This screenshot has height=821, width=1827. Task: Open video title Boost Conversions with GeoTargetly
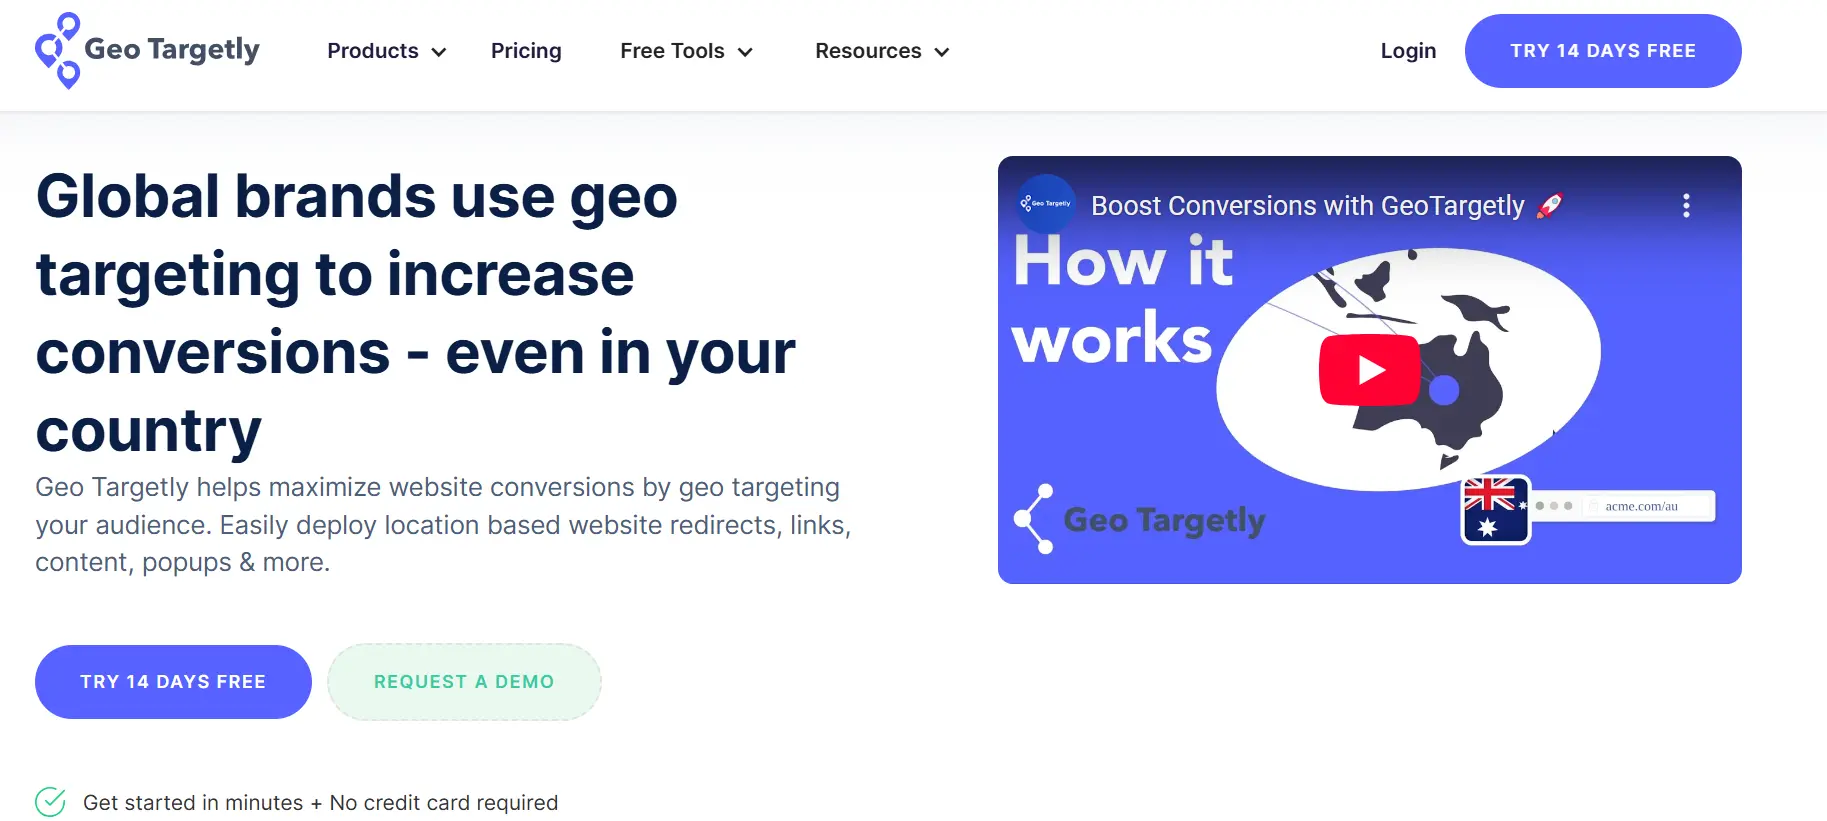(x=1326, y=206)
